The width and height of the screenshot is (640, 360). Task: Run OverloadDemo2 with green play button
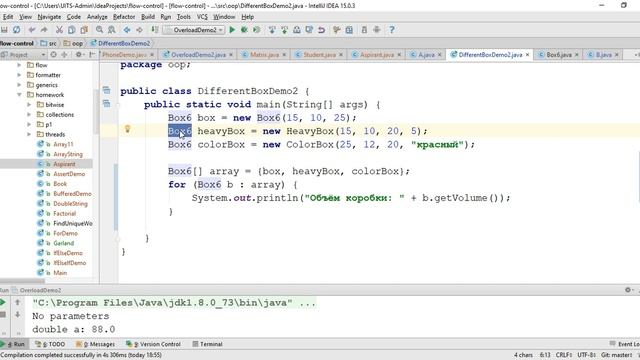[x=232, y=30]
